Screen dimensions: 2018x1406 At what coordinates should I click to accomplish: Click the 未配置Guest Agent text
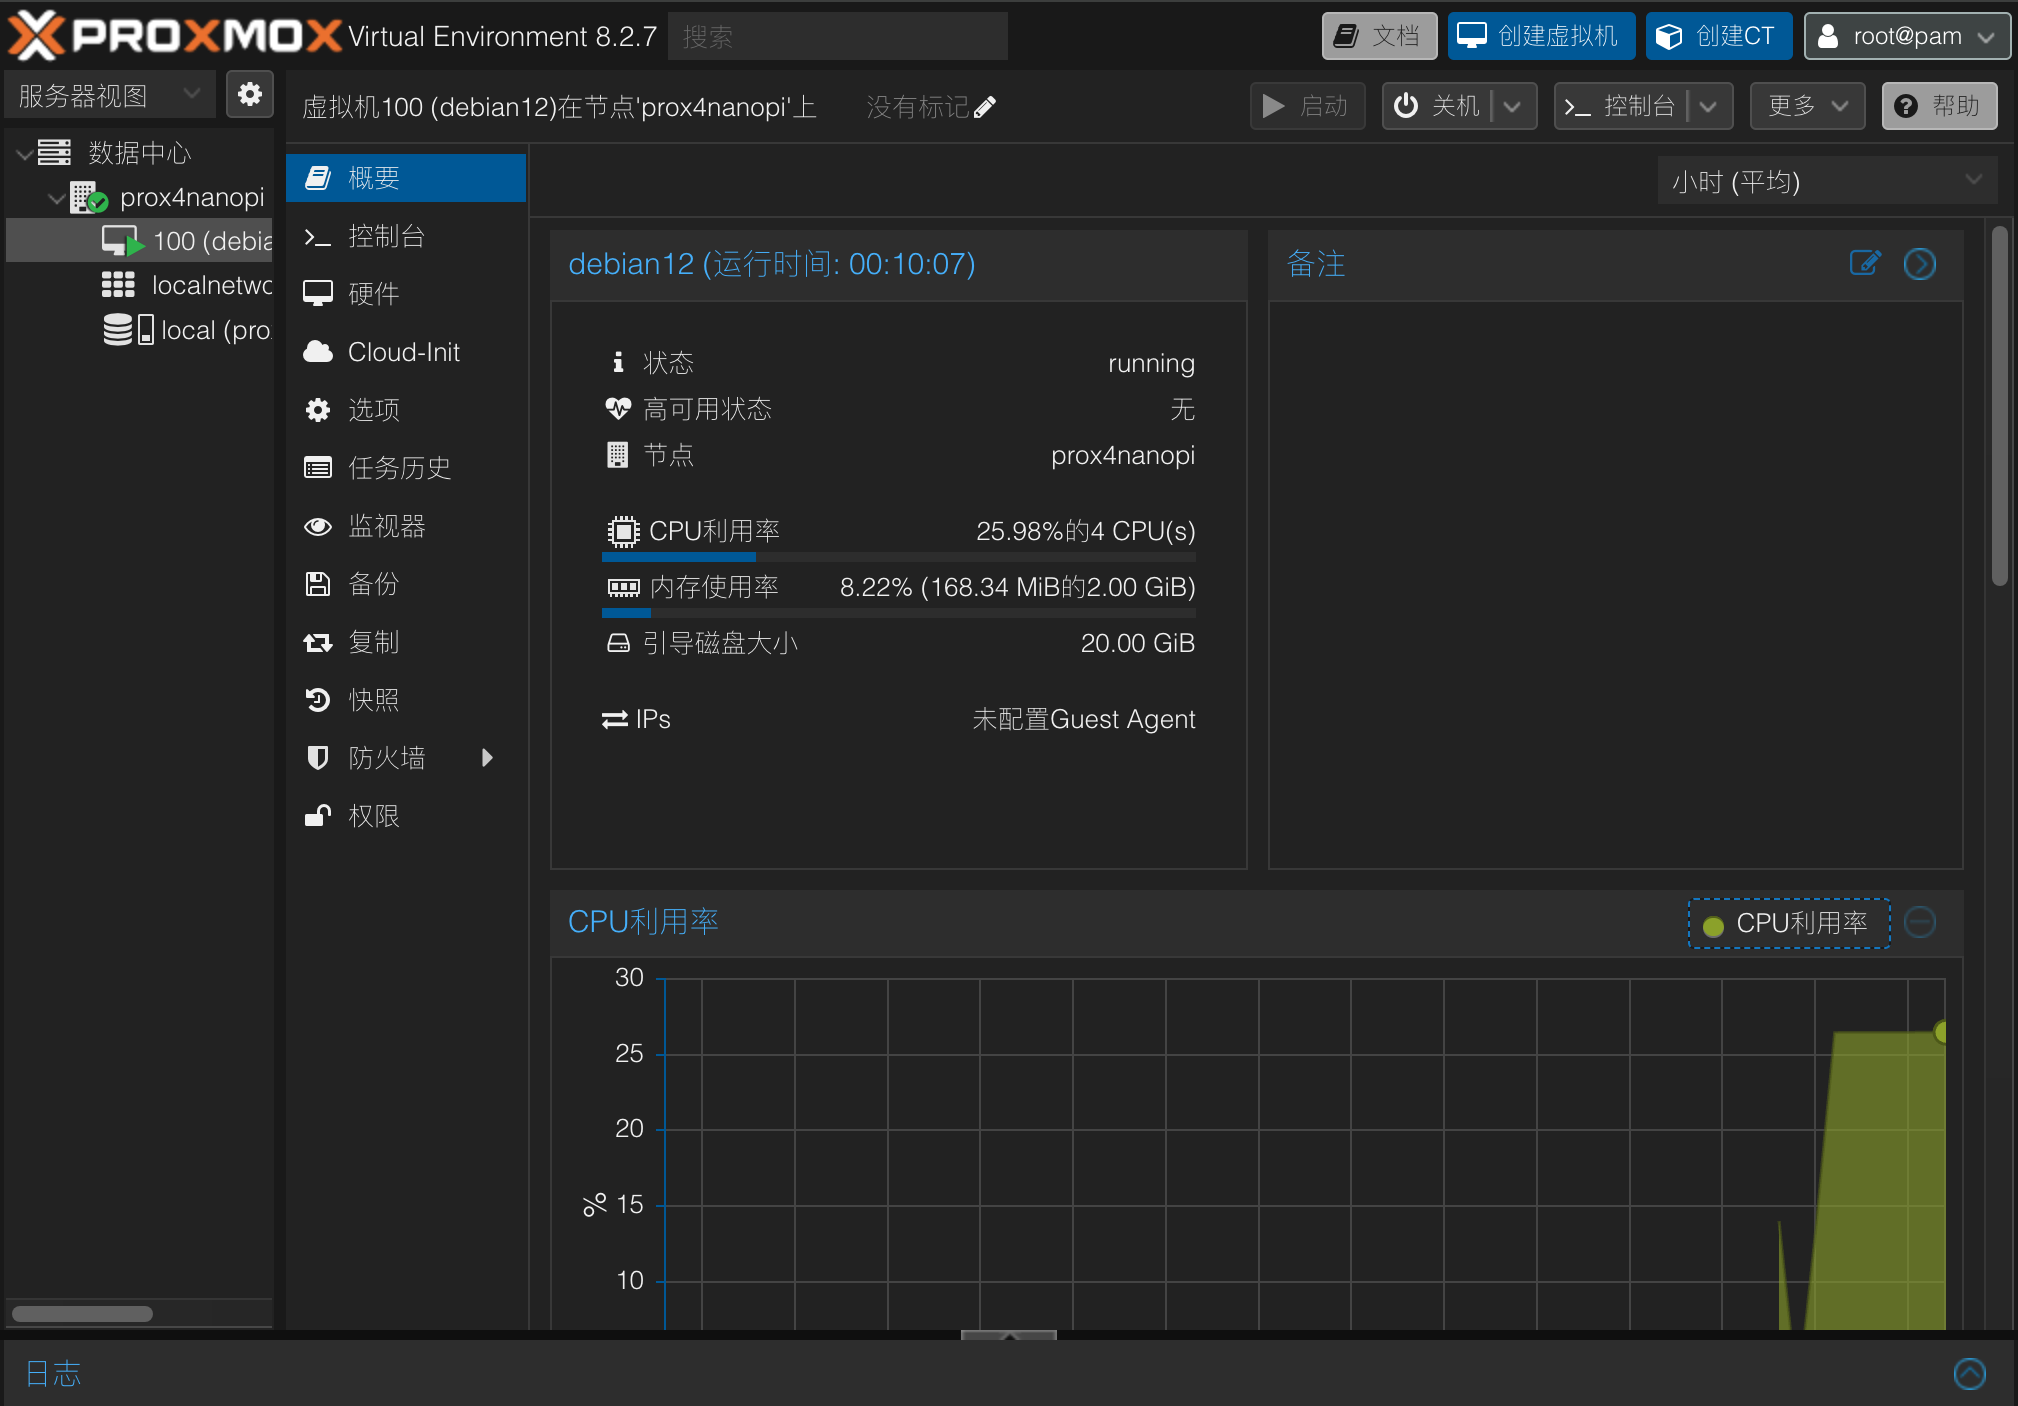(1083, 719)
